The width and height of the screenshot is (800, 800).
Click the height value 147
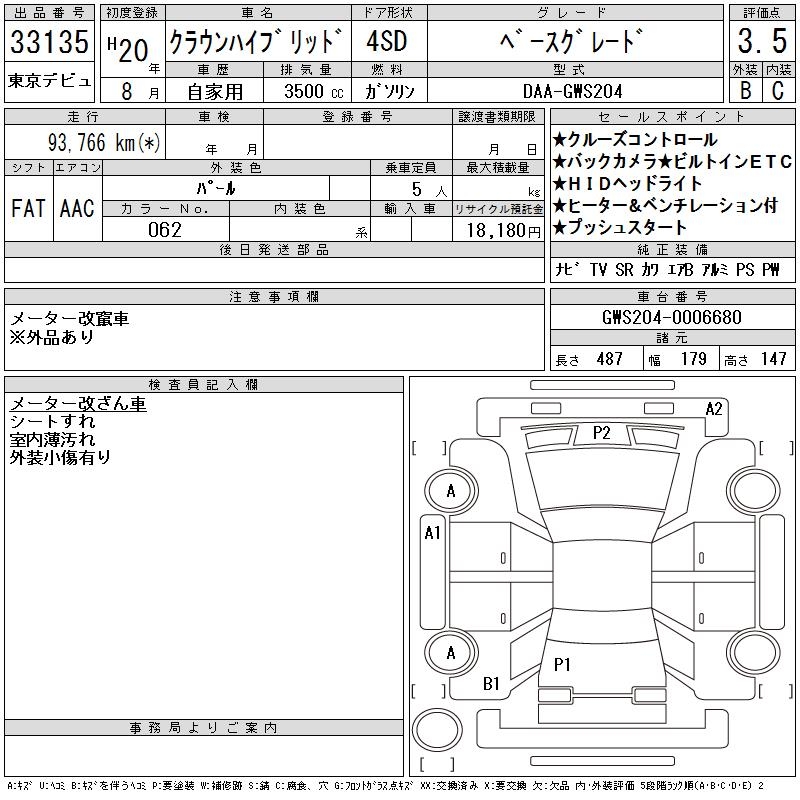[x=773, y=359]
